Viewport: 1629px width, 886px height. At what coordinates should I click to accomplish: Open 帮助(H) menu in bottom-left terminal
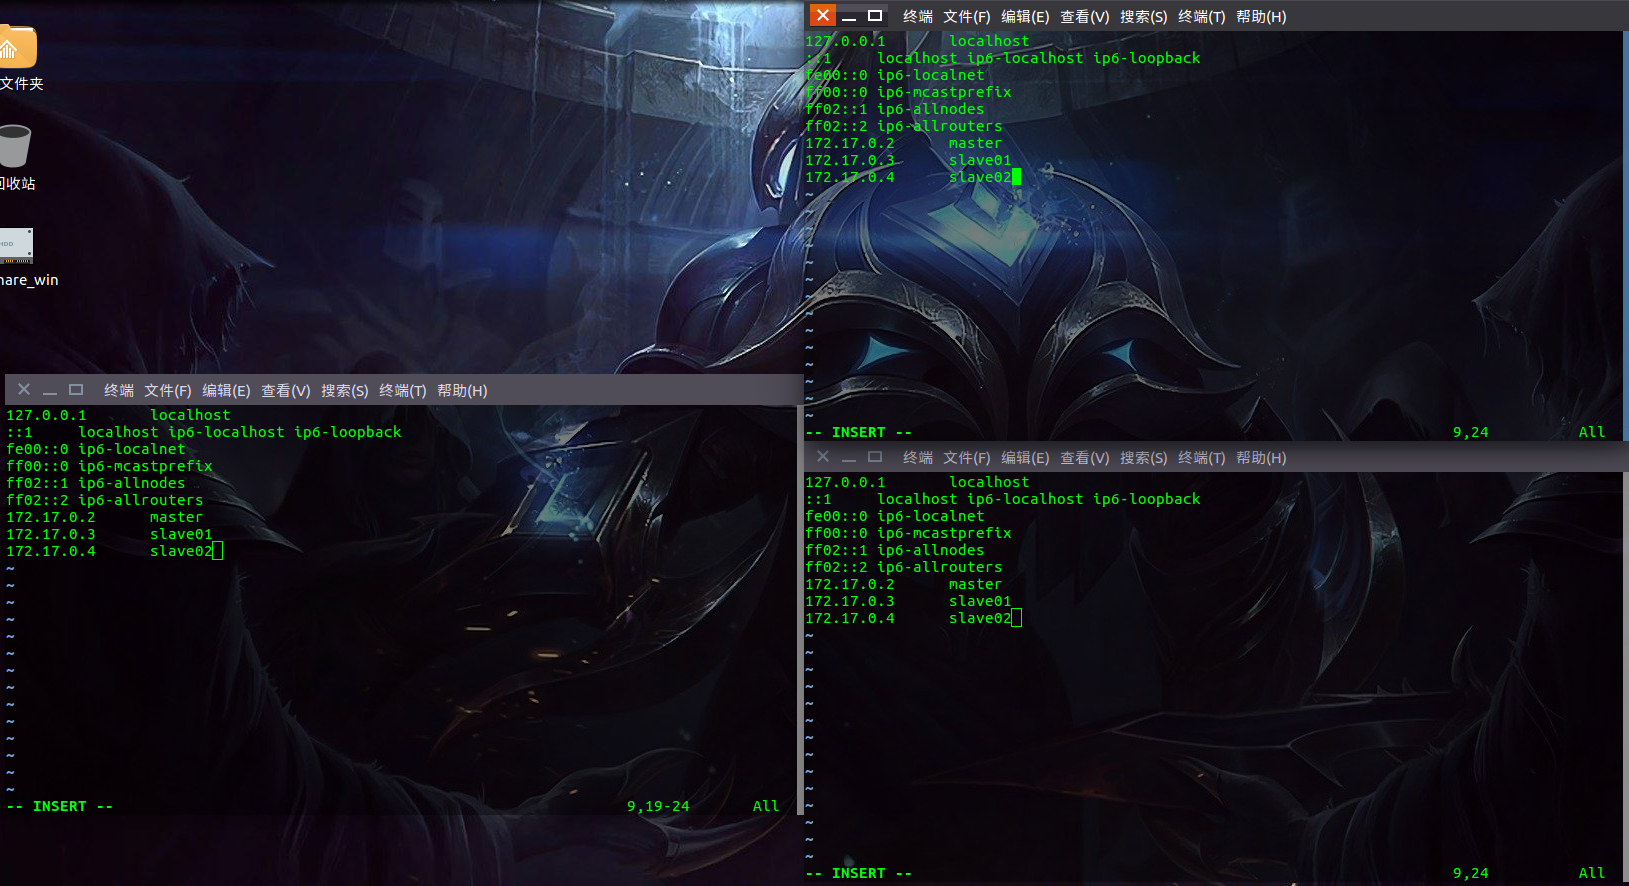[x=462, y=391]
